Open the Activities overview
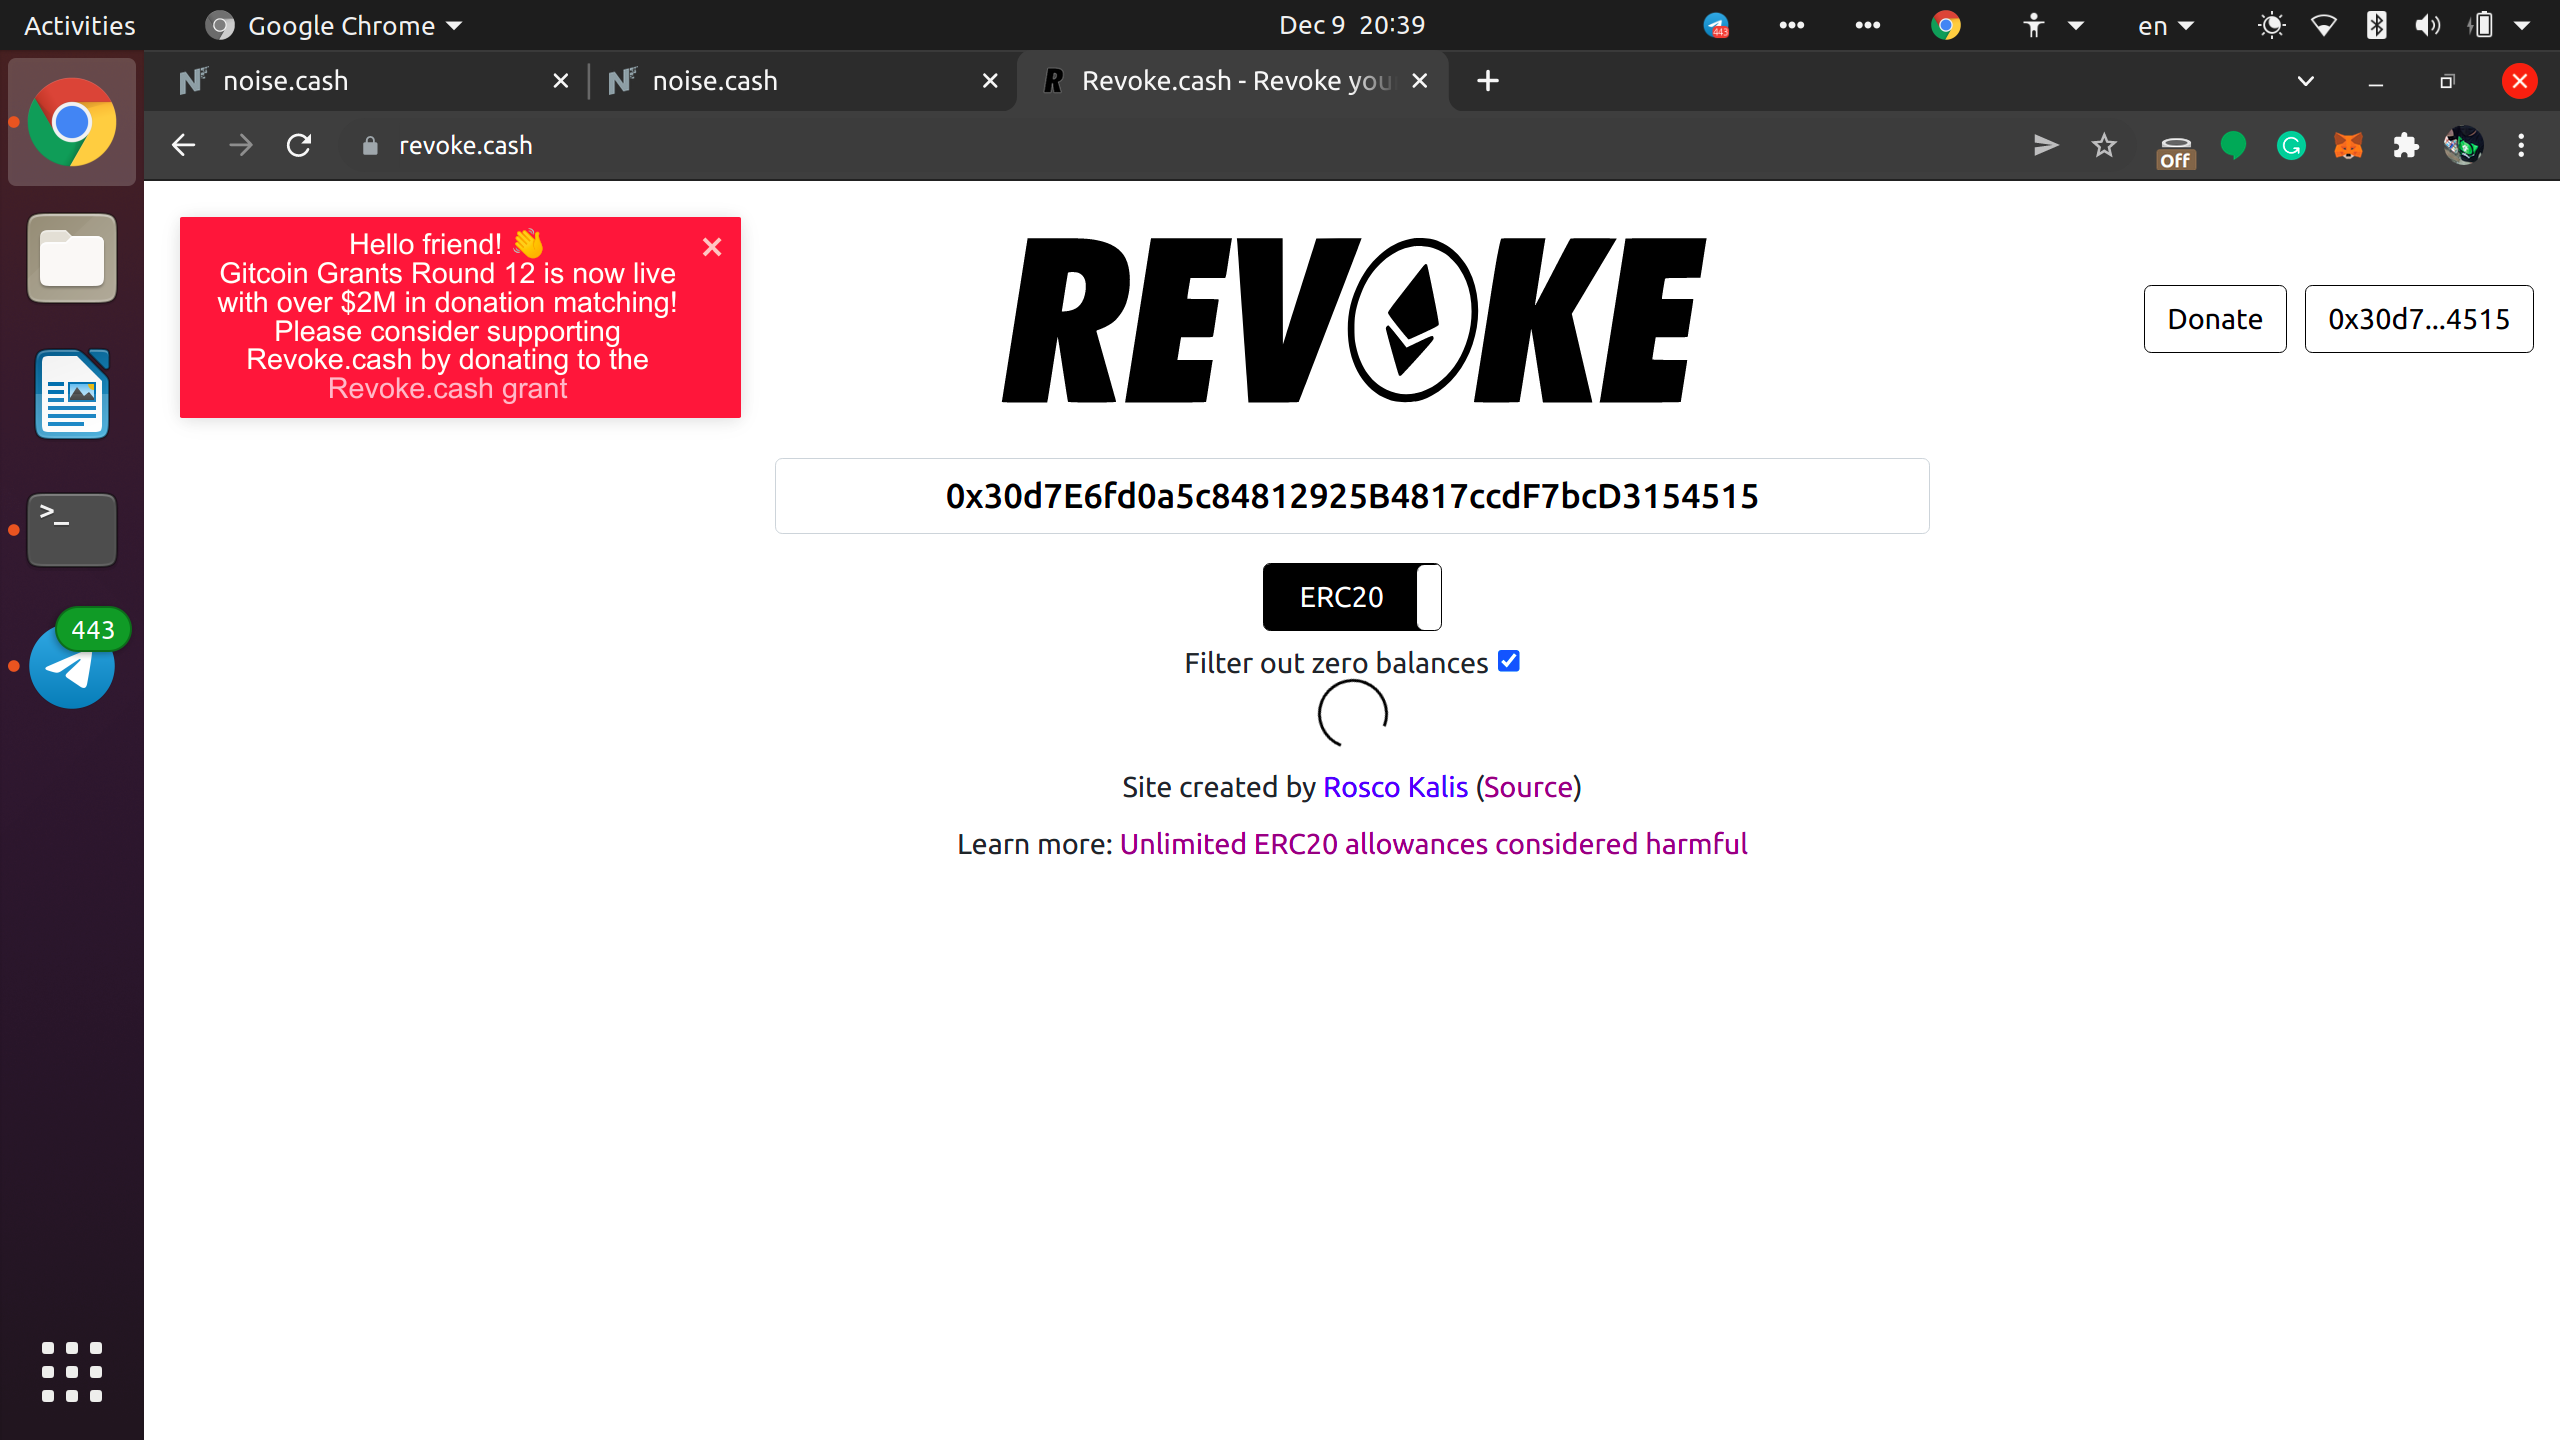The width and height of the screenshot is (2560, 1440). point(79,26)
